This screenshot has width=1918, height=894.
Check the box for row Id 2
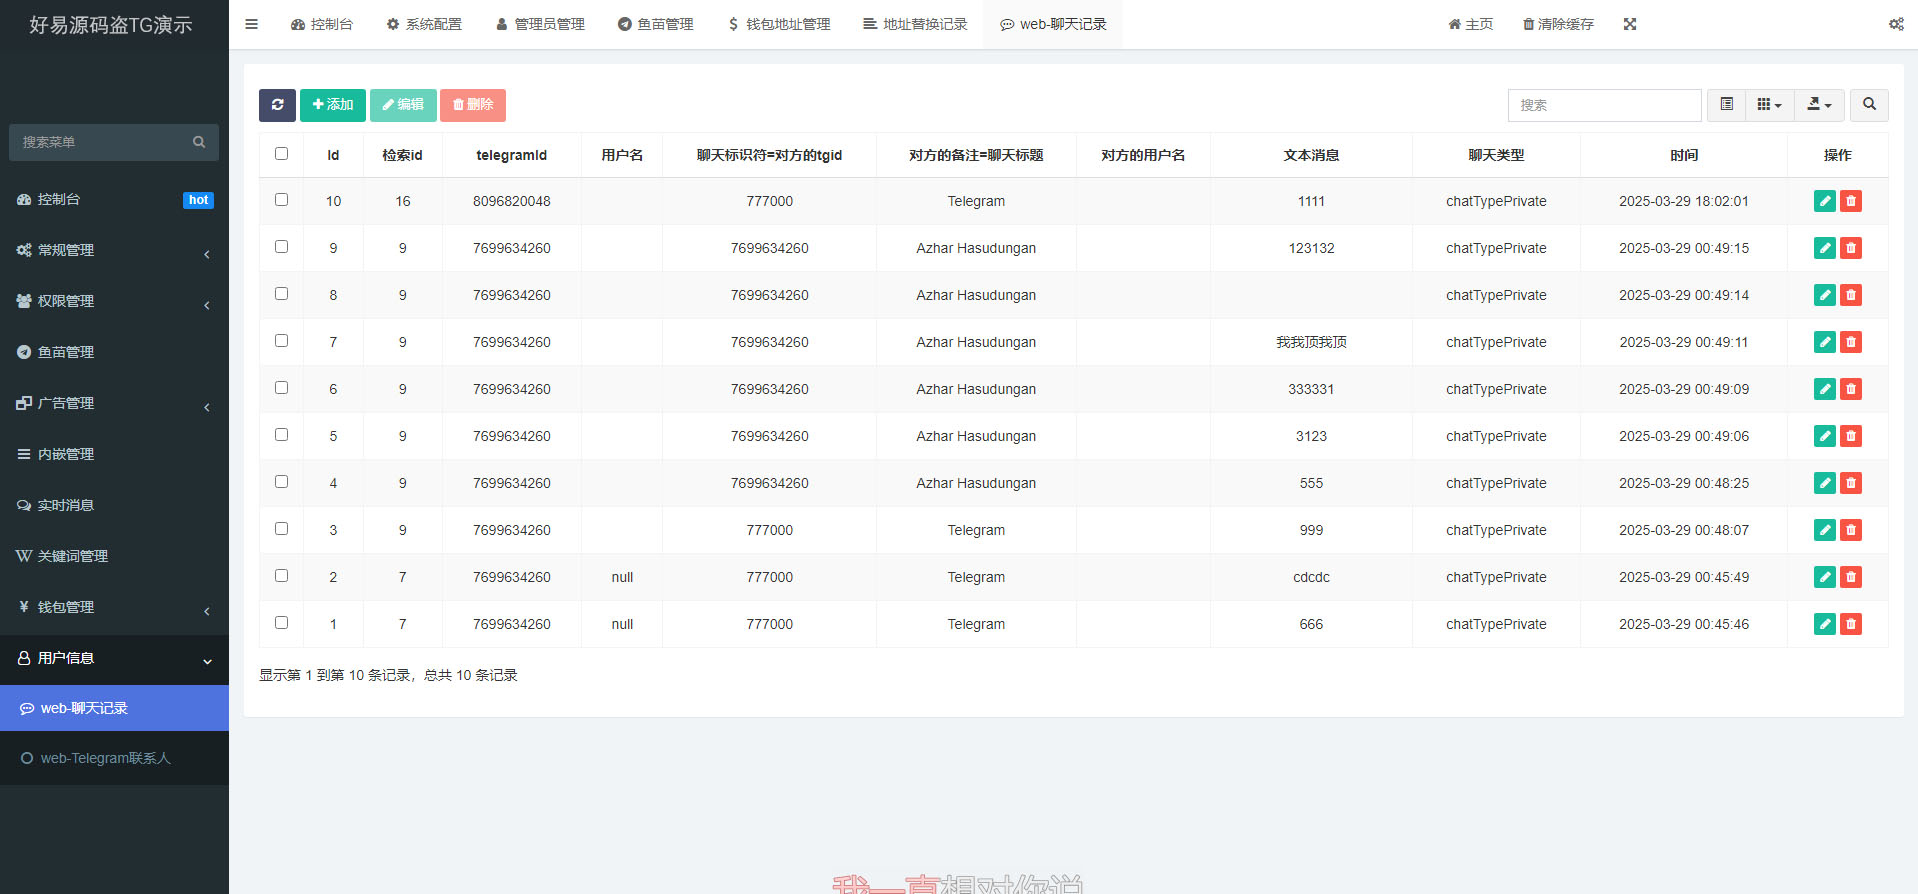pos(281,576)
